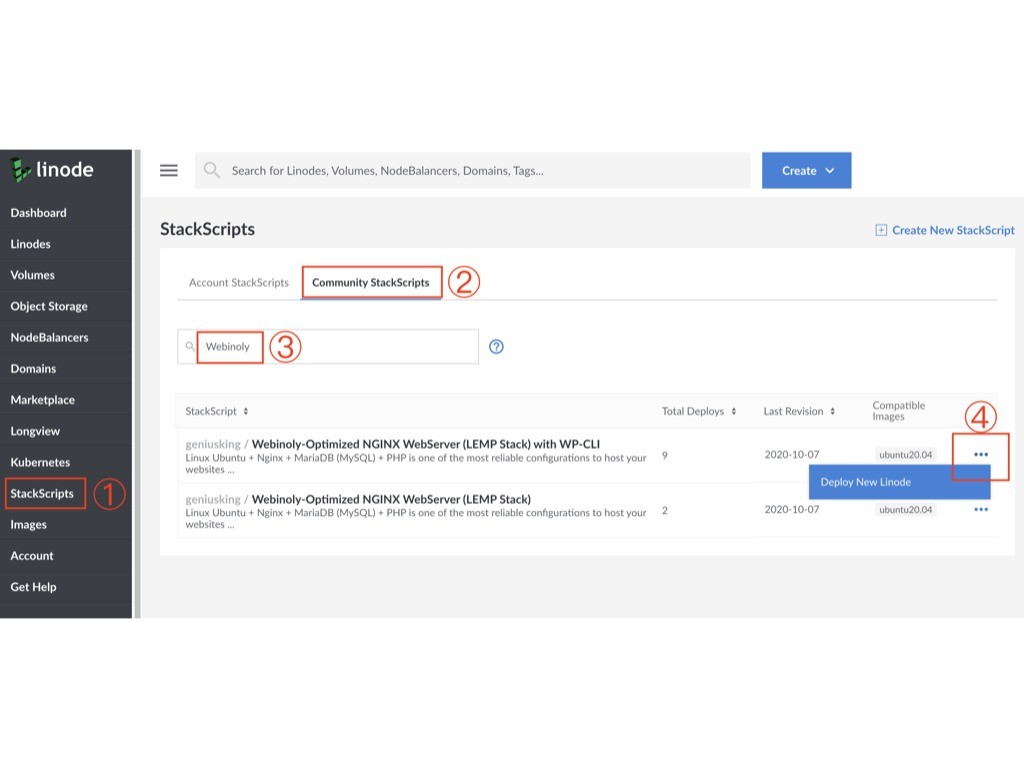Image resolution: width=1024 pixels, height=768 pixels.
Task: Click geniusking author in second row
Action: point(213,500)
